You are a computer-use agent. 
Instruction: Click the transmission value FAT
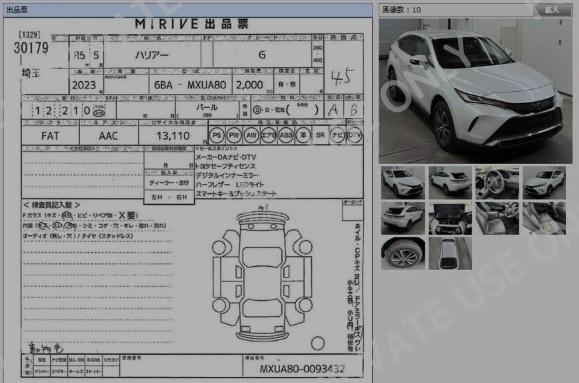click(x=50, y=136)
